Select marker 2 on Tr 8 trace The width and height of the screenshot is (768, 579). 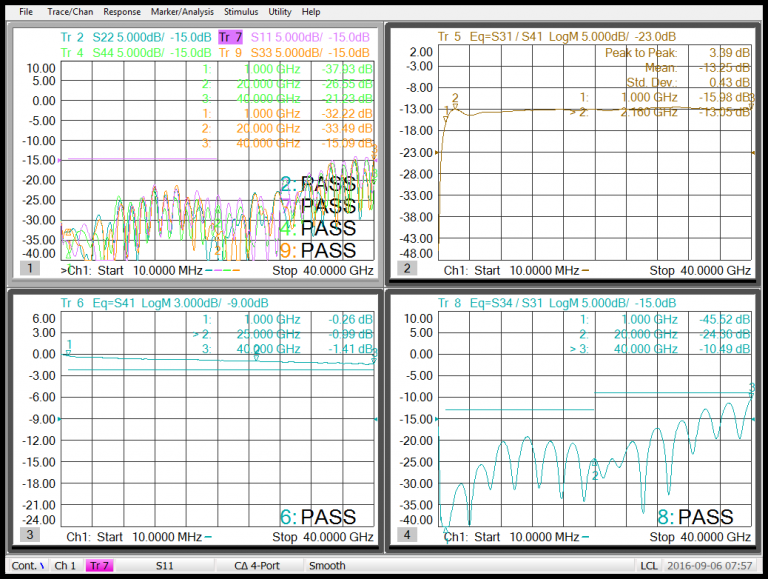595,471
